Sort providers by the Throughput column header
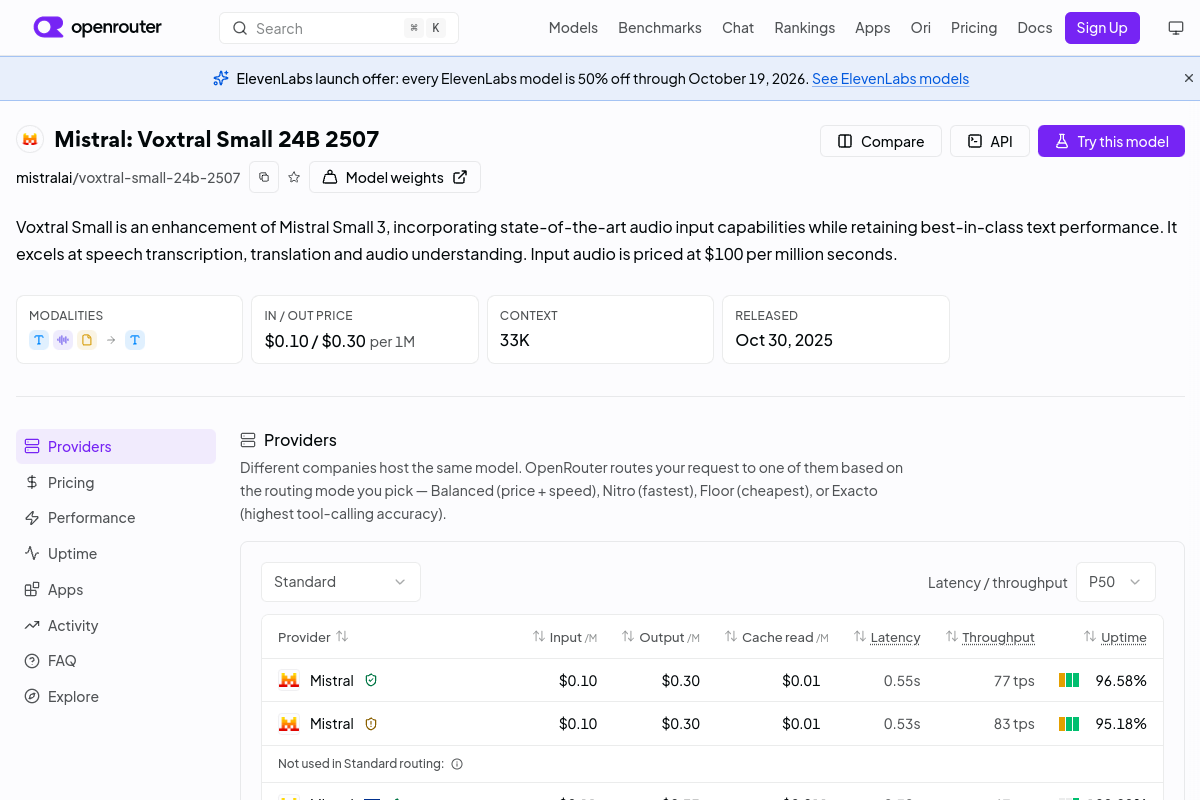This screenshot has height=800, width=1200. pyautogui.click(x=990, y=637)
